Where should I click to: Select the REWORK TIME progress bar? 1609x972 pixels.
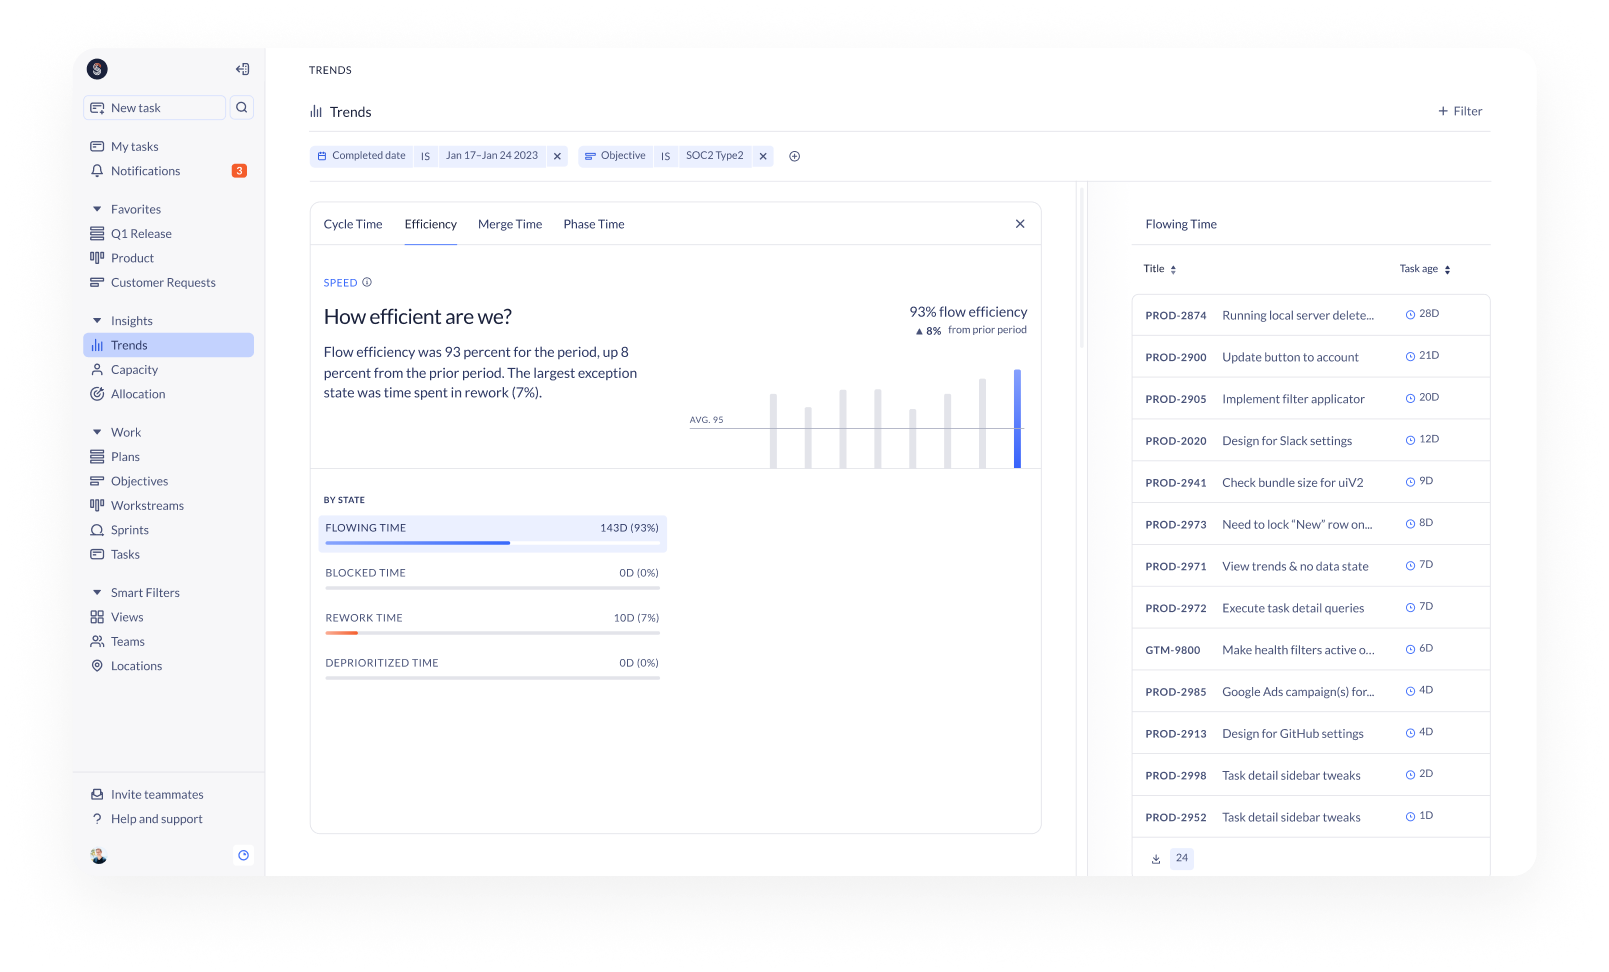[492, 633]
